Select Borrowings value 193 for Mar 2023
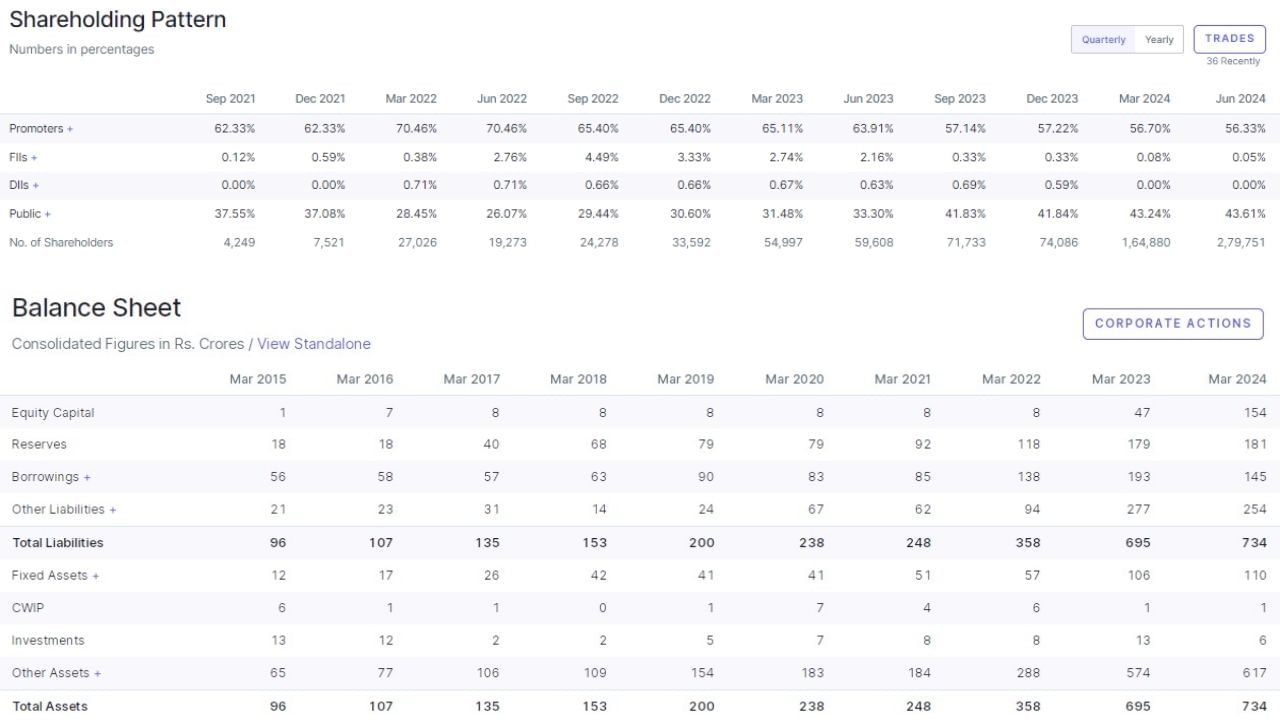This screenshot has width=1280, height=720. pos(1139,477)
